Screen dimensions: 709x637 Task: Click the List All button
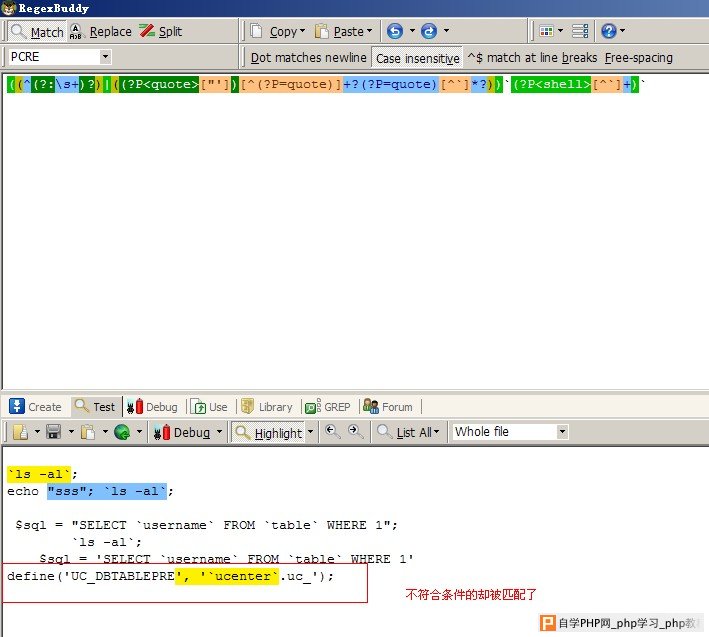408,432
